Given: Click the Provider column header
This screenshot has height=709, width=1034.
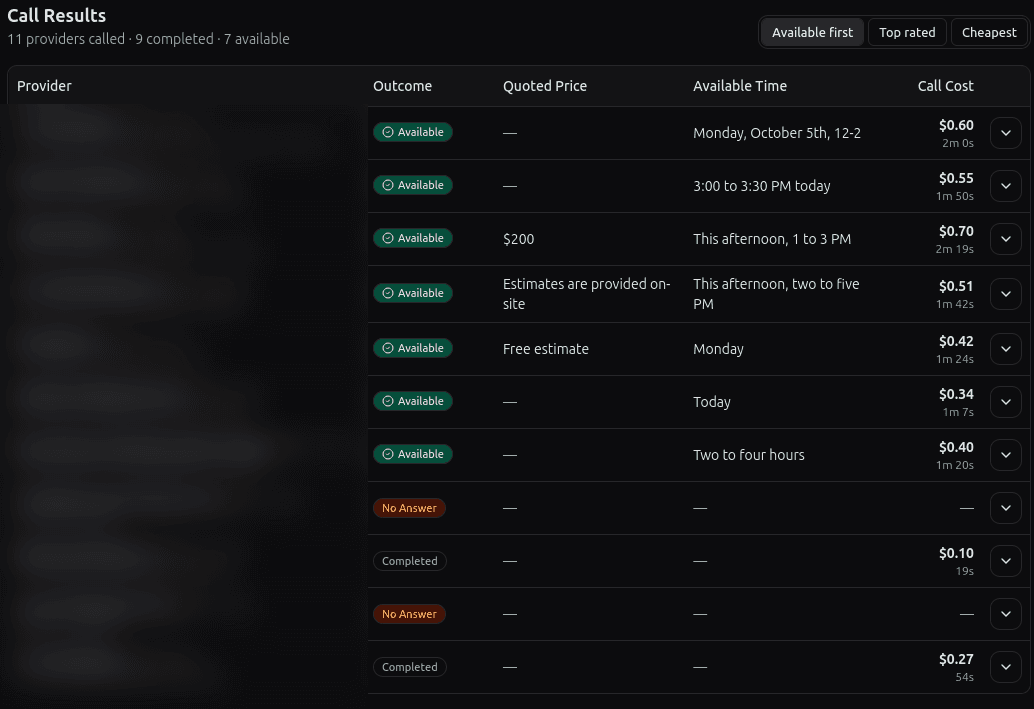Looking at the screenshot, I should click(x=44, y=86).
